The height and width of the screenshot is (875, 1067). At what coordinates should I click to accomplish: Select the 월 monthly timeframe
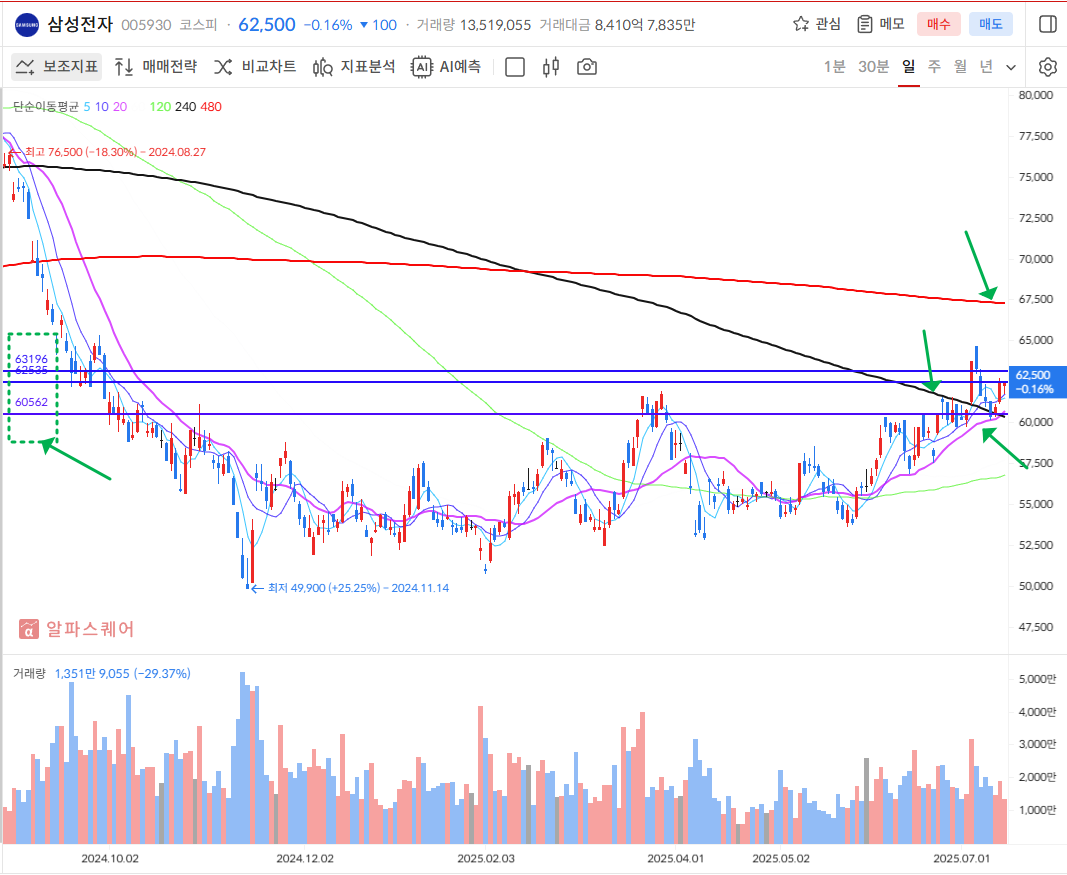tap(960, 67)
